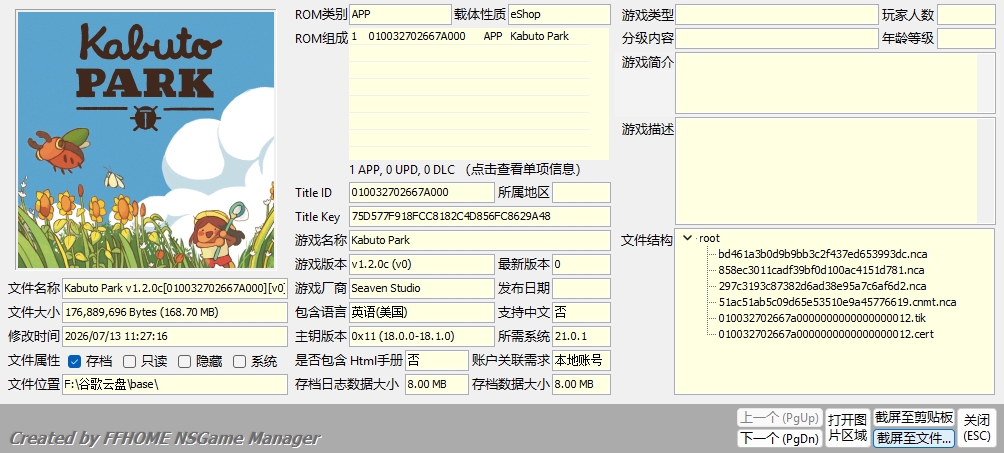Tick the 系统 system attribute checkbox
This screenshot has height=453, width=1004.
[x=239, y=361]
